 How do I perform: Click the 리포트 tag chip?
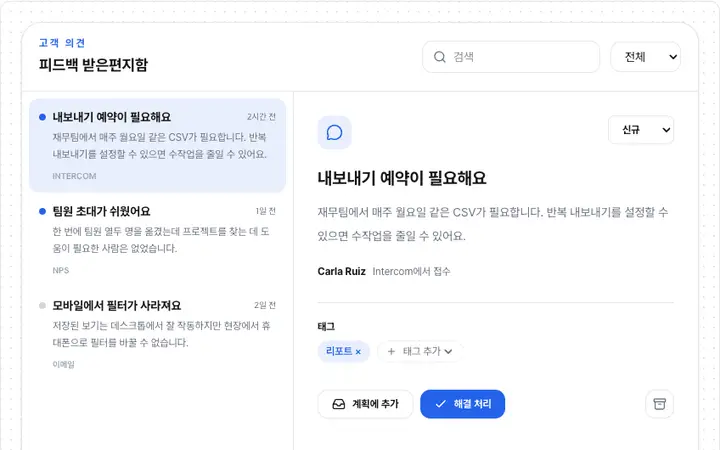pos(343,352)
